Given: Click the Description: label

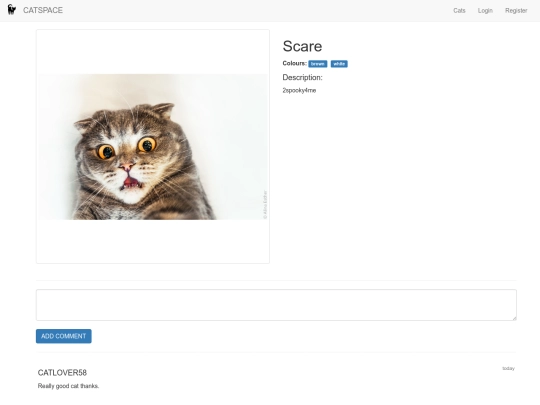Looking at the screenshot, I should coord(302,77).
